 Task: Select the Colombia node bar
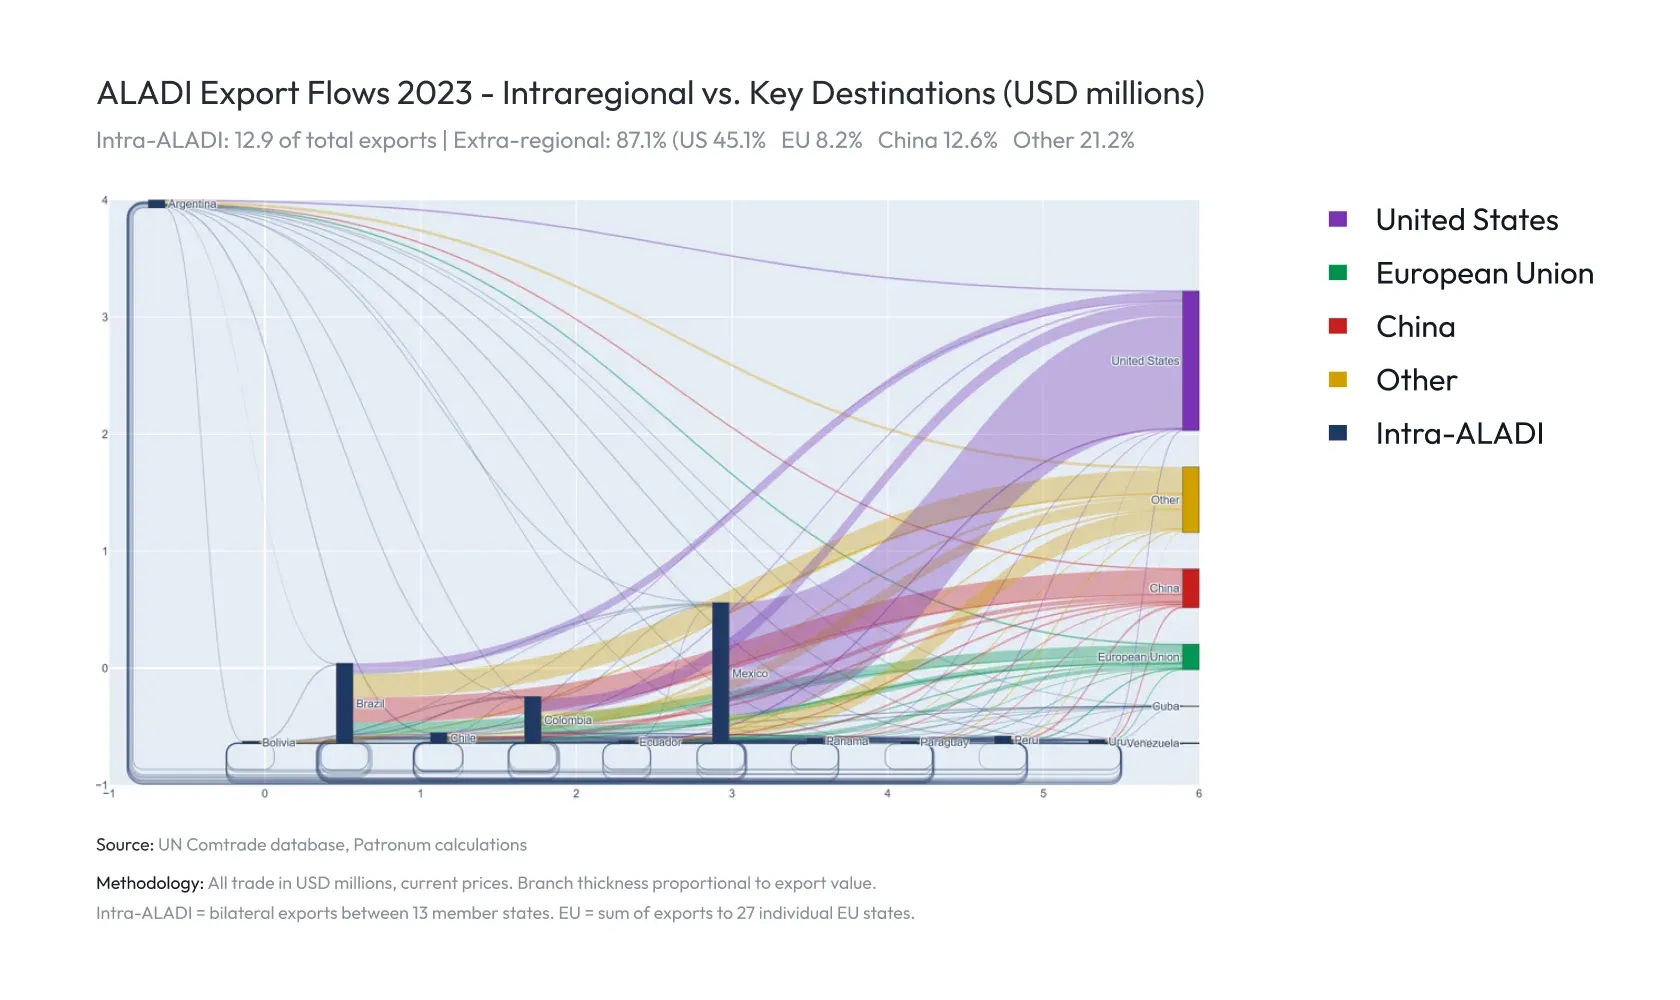click(x=533, y=720)
